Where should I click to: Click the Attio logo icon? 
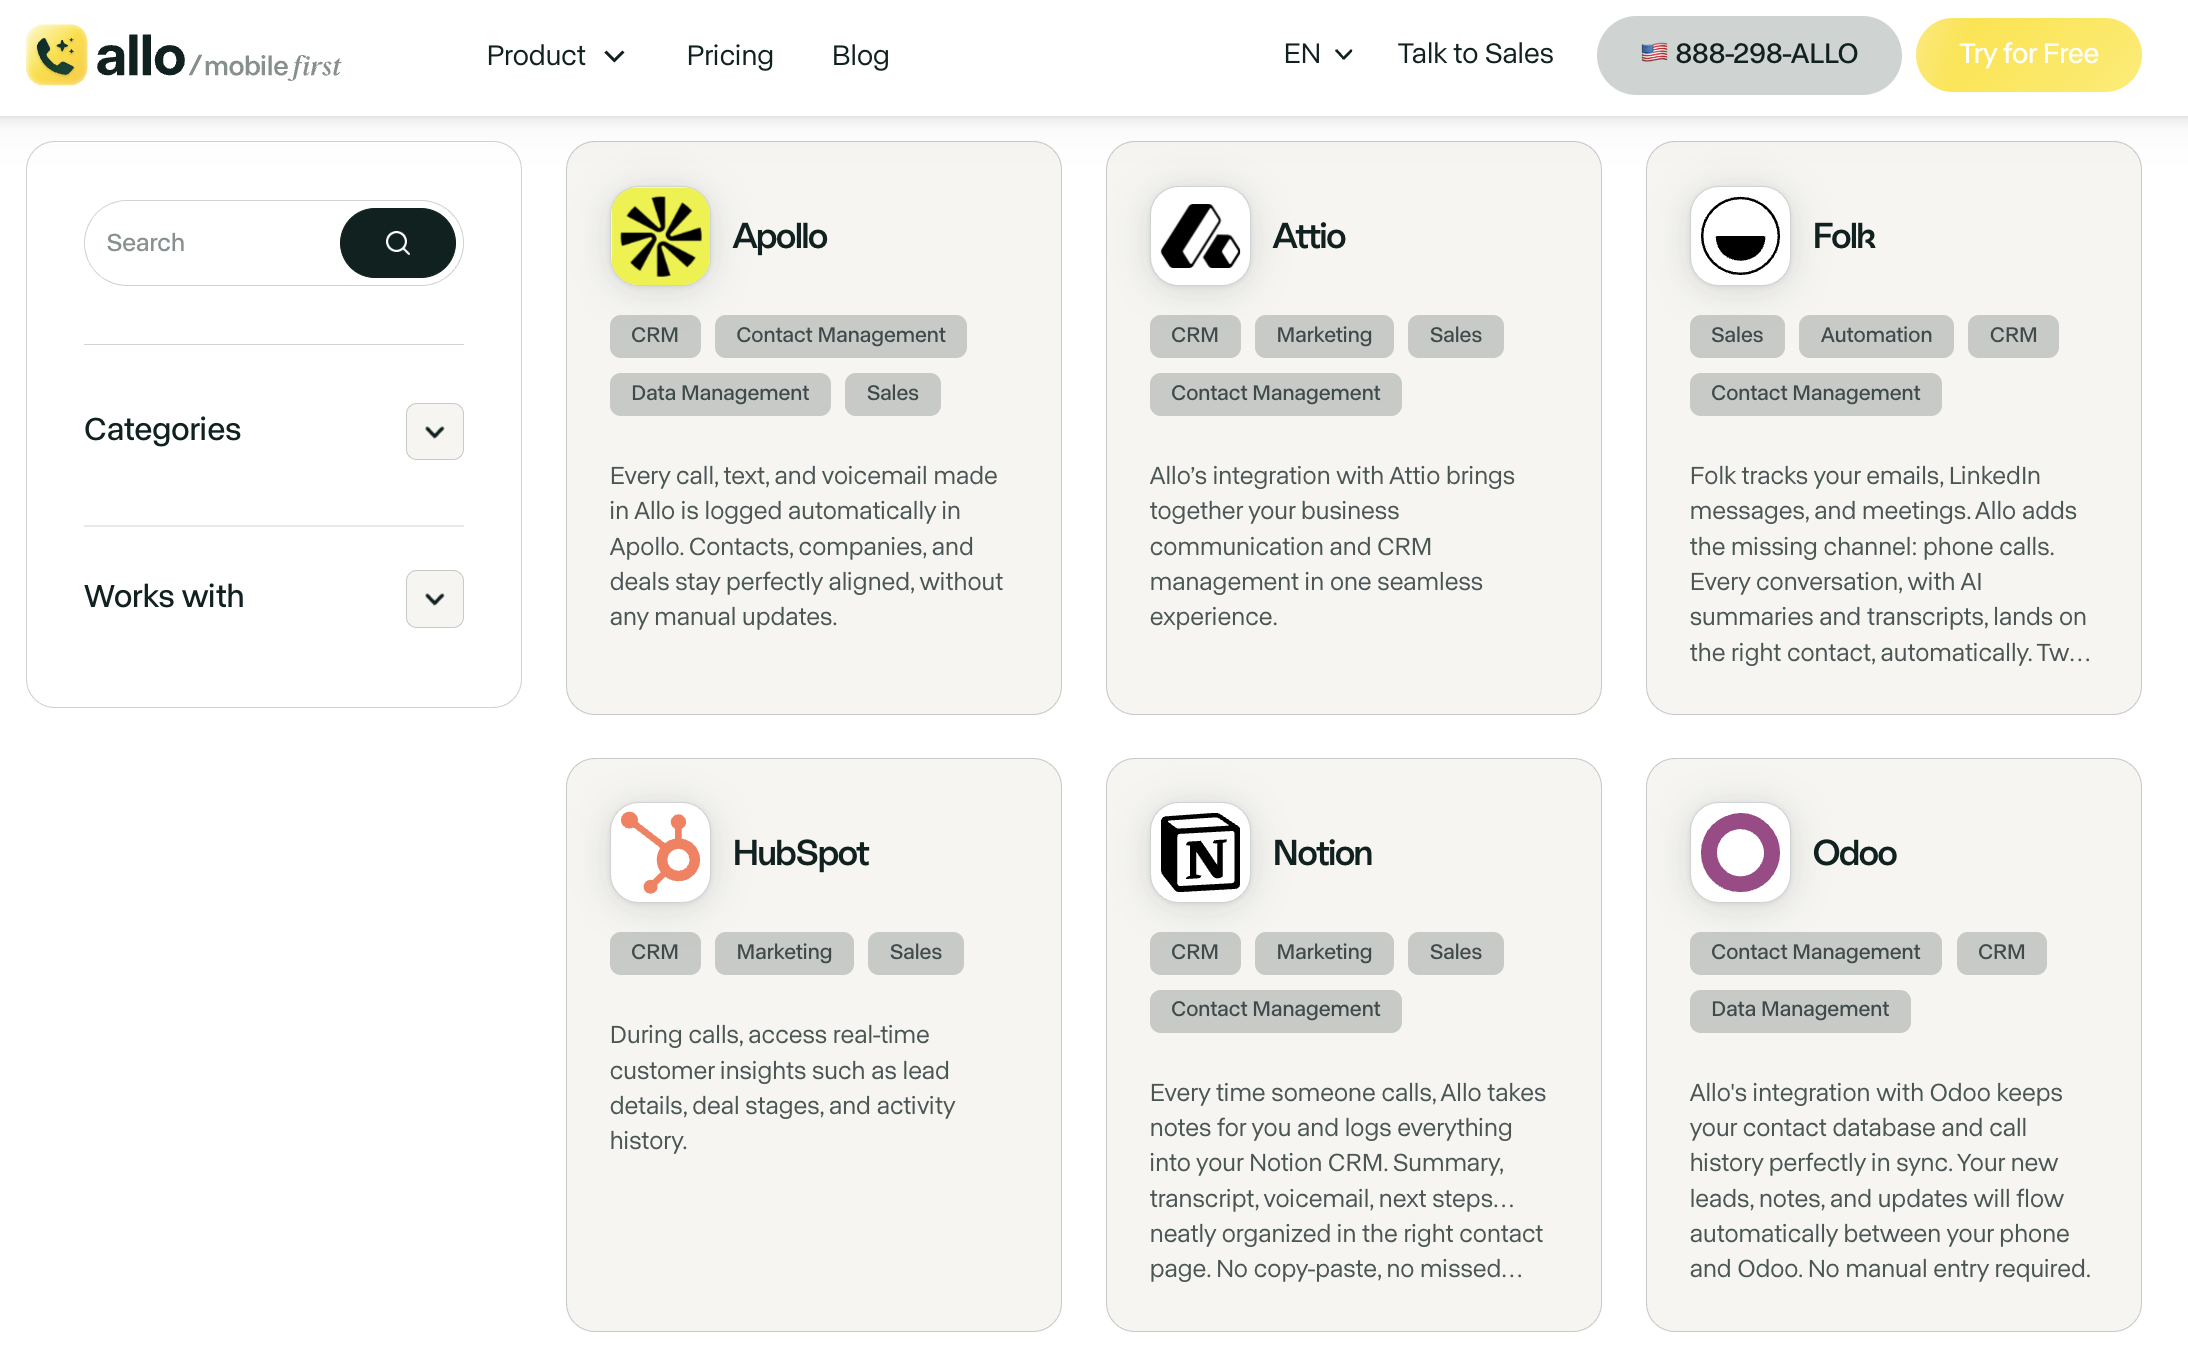click(x=1200, y=237)
